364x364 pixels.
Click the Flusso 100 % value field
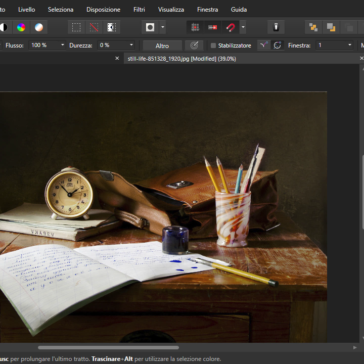(x=43, y=45)
